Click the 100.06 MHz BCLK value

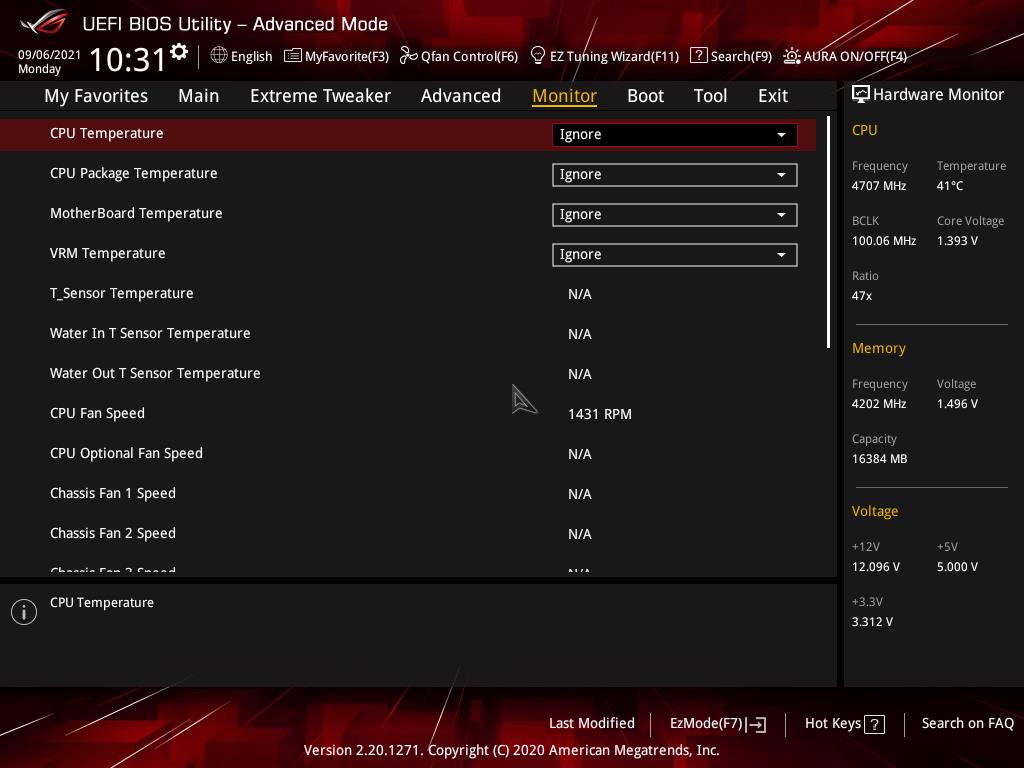tap(884, 241)
